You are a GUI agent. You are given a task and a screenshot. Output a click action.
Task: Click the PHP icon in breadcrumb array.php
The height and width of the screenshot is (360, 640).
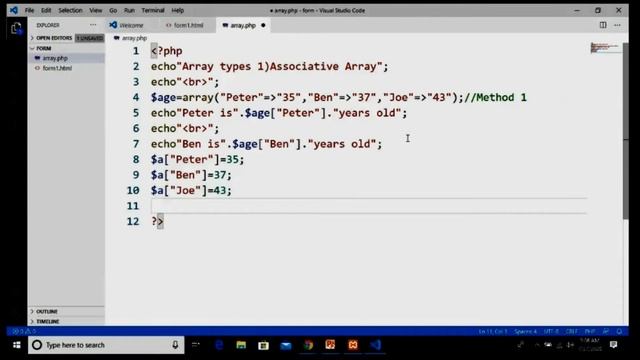pos(117,38)
